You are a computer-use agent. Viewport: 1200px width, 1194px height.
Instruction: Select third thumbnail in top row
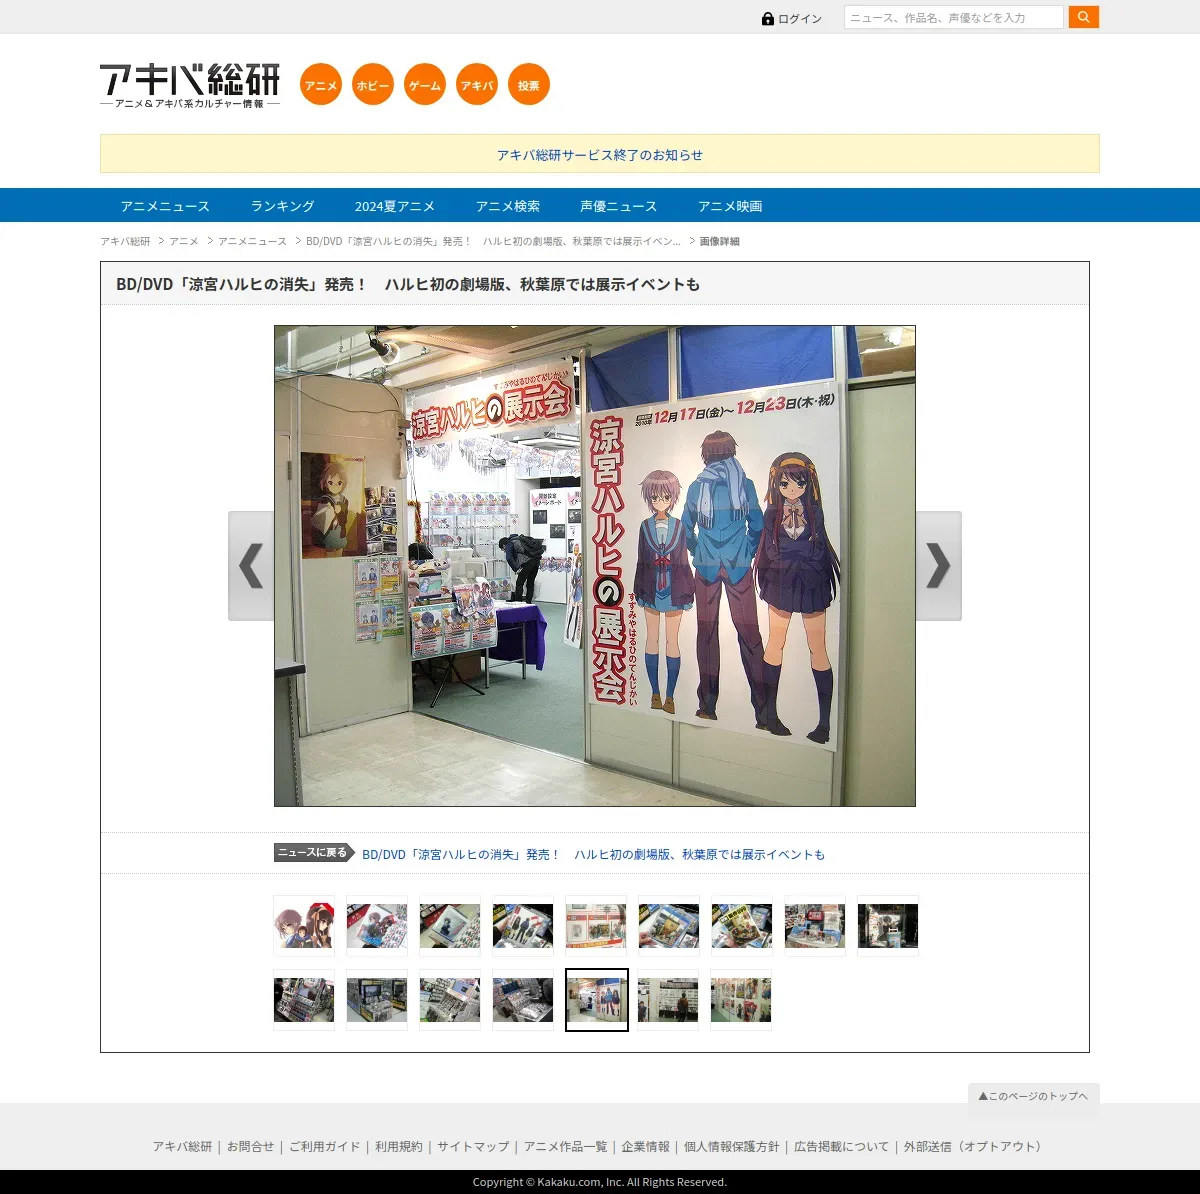point(450,926)
